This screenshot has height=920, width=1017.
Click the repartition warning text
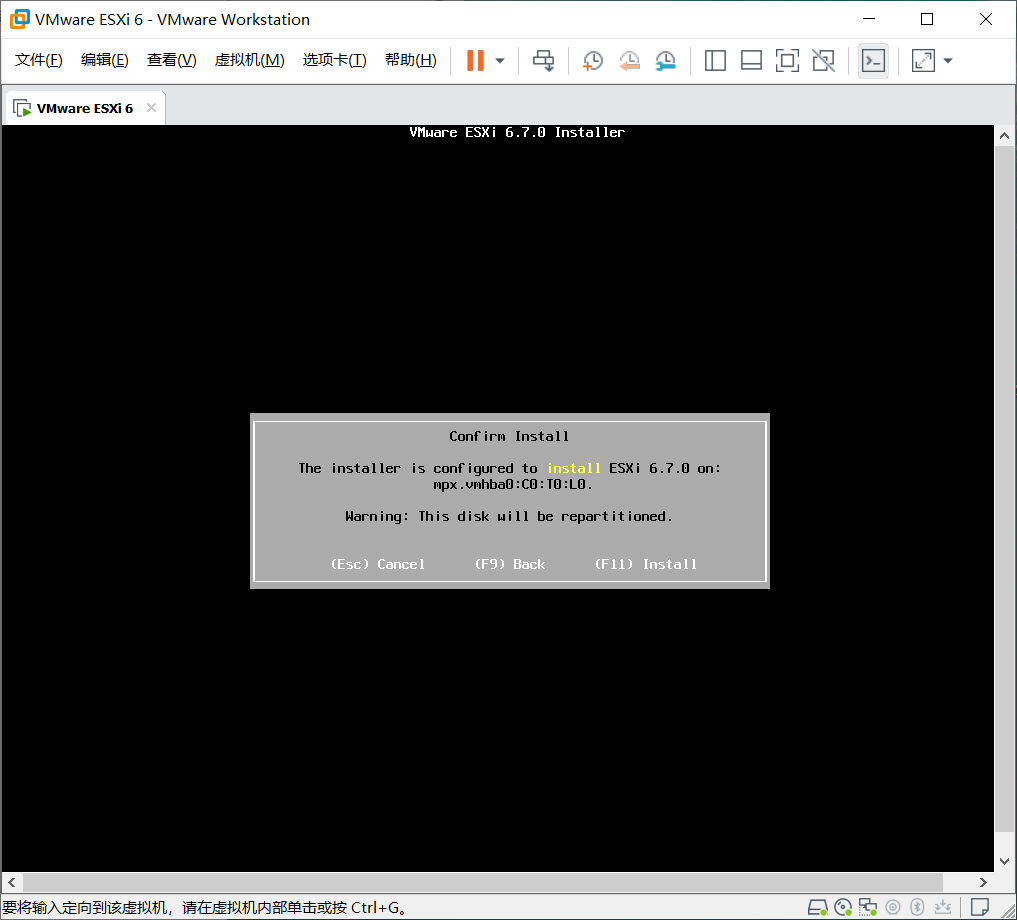tap(509, 516)
